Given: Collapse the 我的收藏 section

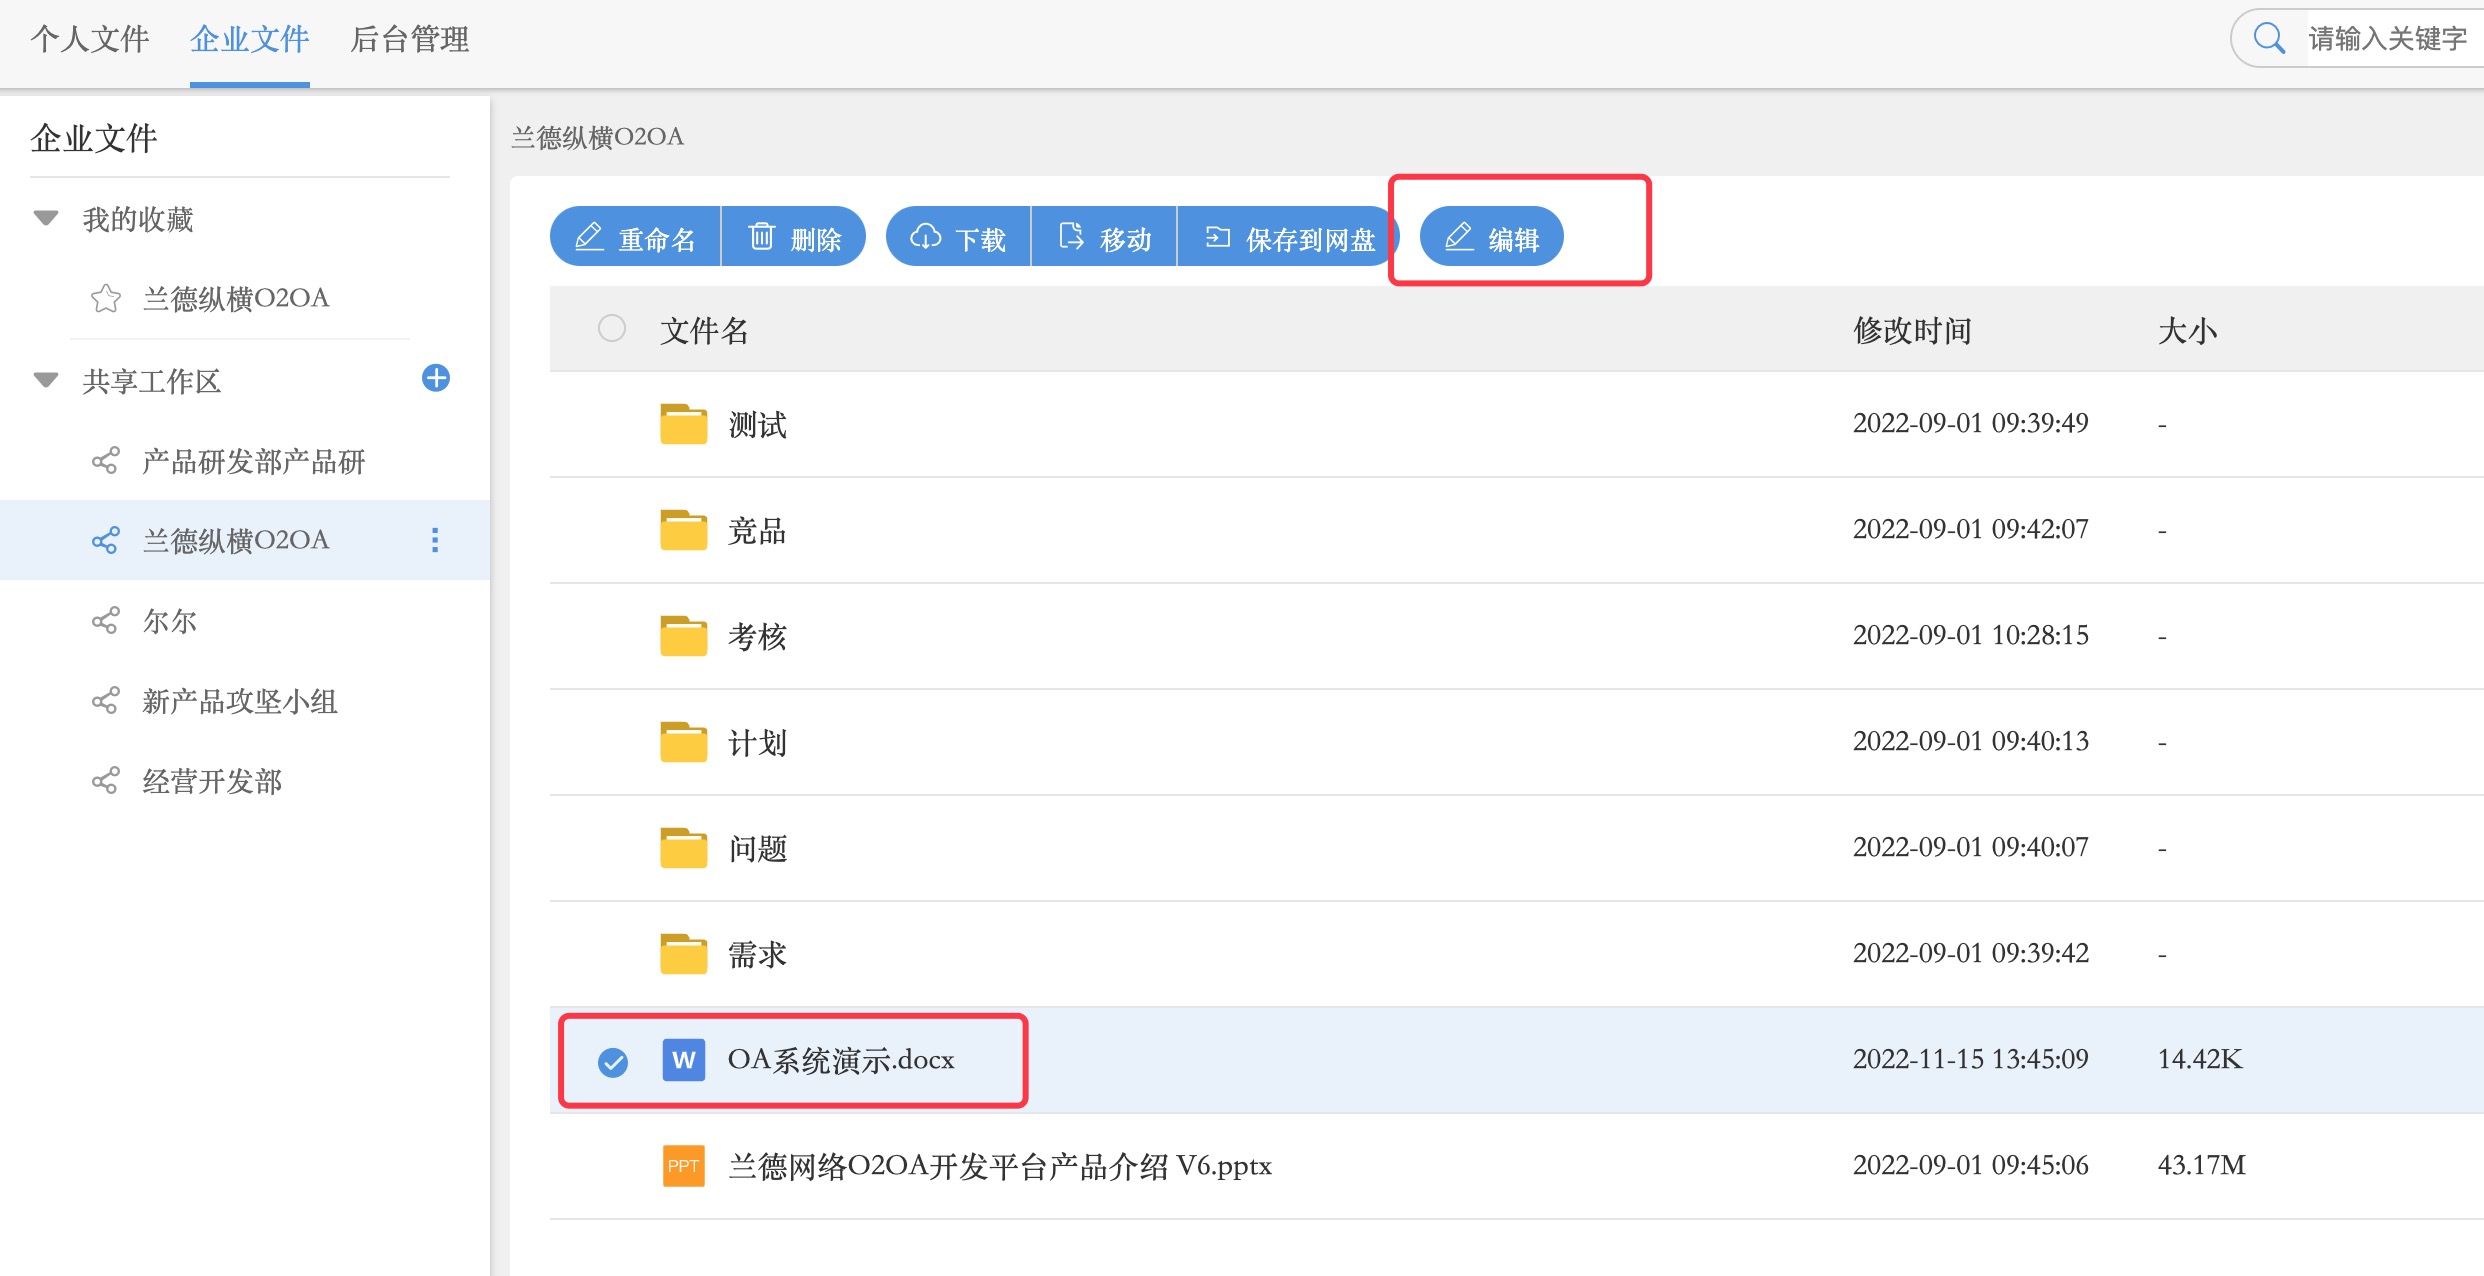Looking at the screenshot, I should [46, 218].
